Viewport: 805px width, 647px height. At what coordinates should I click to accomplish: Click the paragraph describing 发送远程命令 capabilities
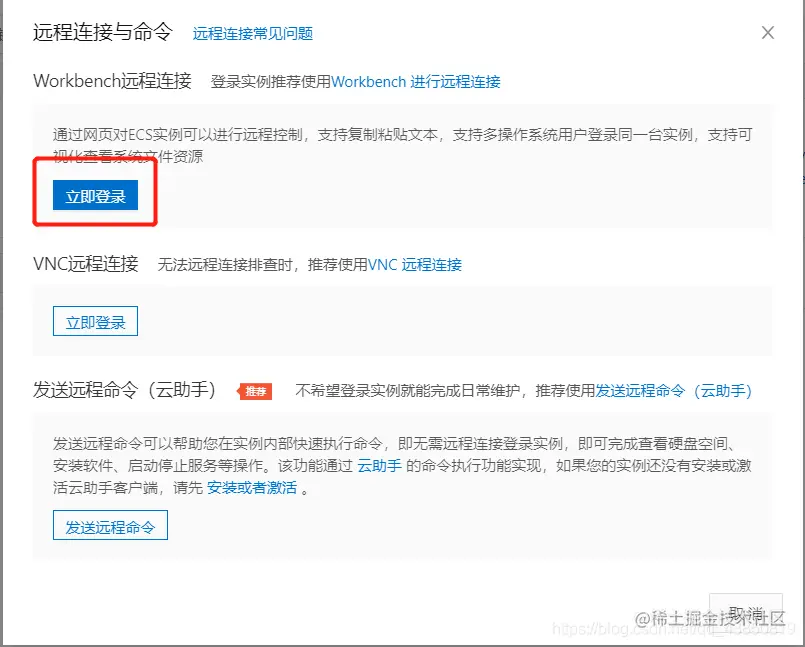pyautogui.click(x=402, y=466)
